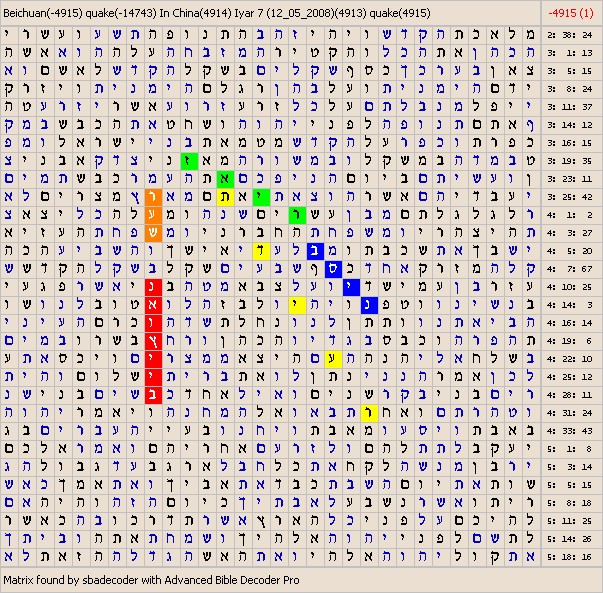Click the red "-4915 (1)" skip value

(x=571, y=13)
